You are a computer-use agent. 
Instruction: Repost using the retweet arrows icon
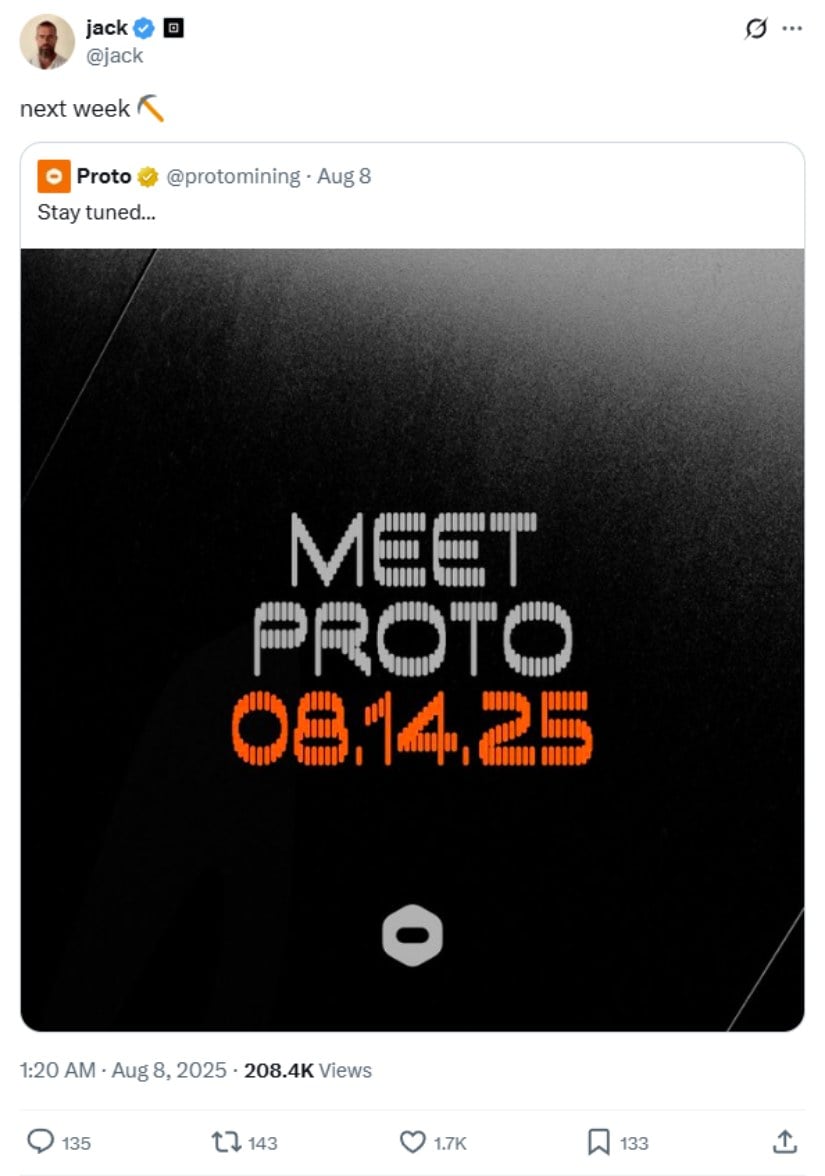click(x=226, y=1142)
